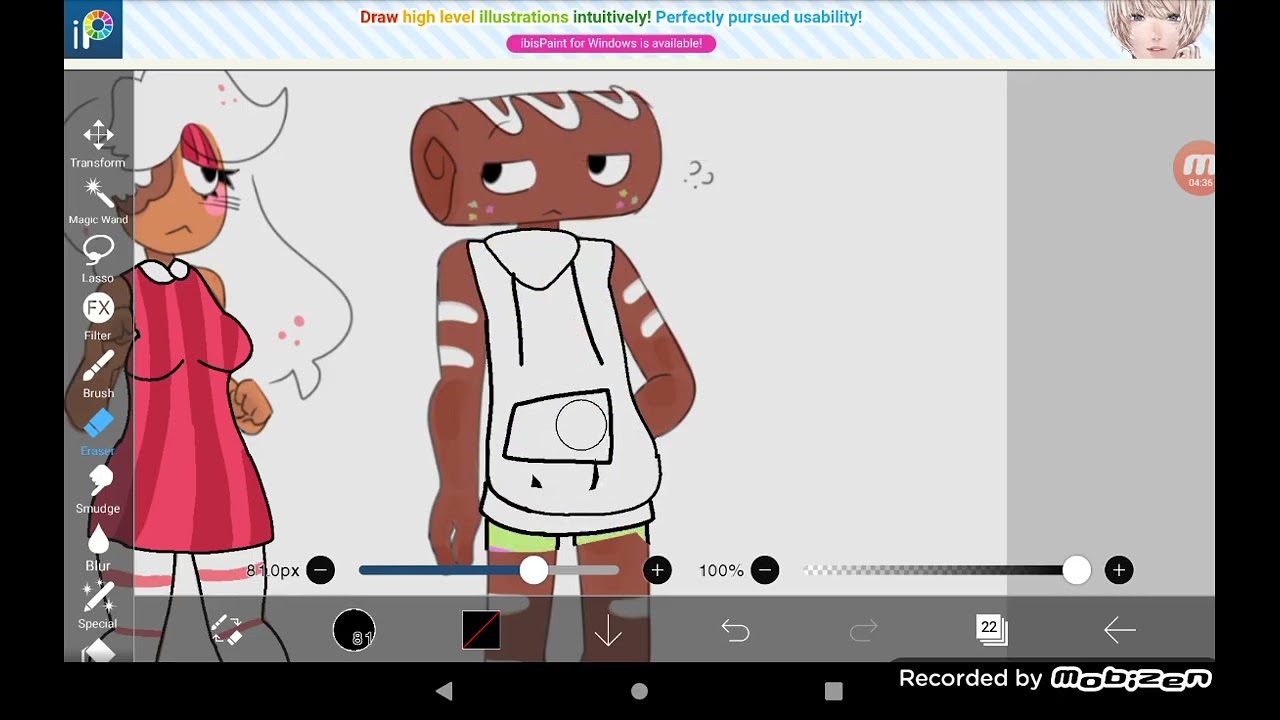Select the Lasso tool
The image size is (1280, 720).
tap(98, 259)
